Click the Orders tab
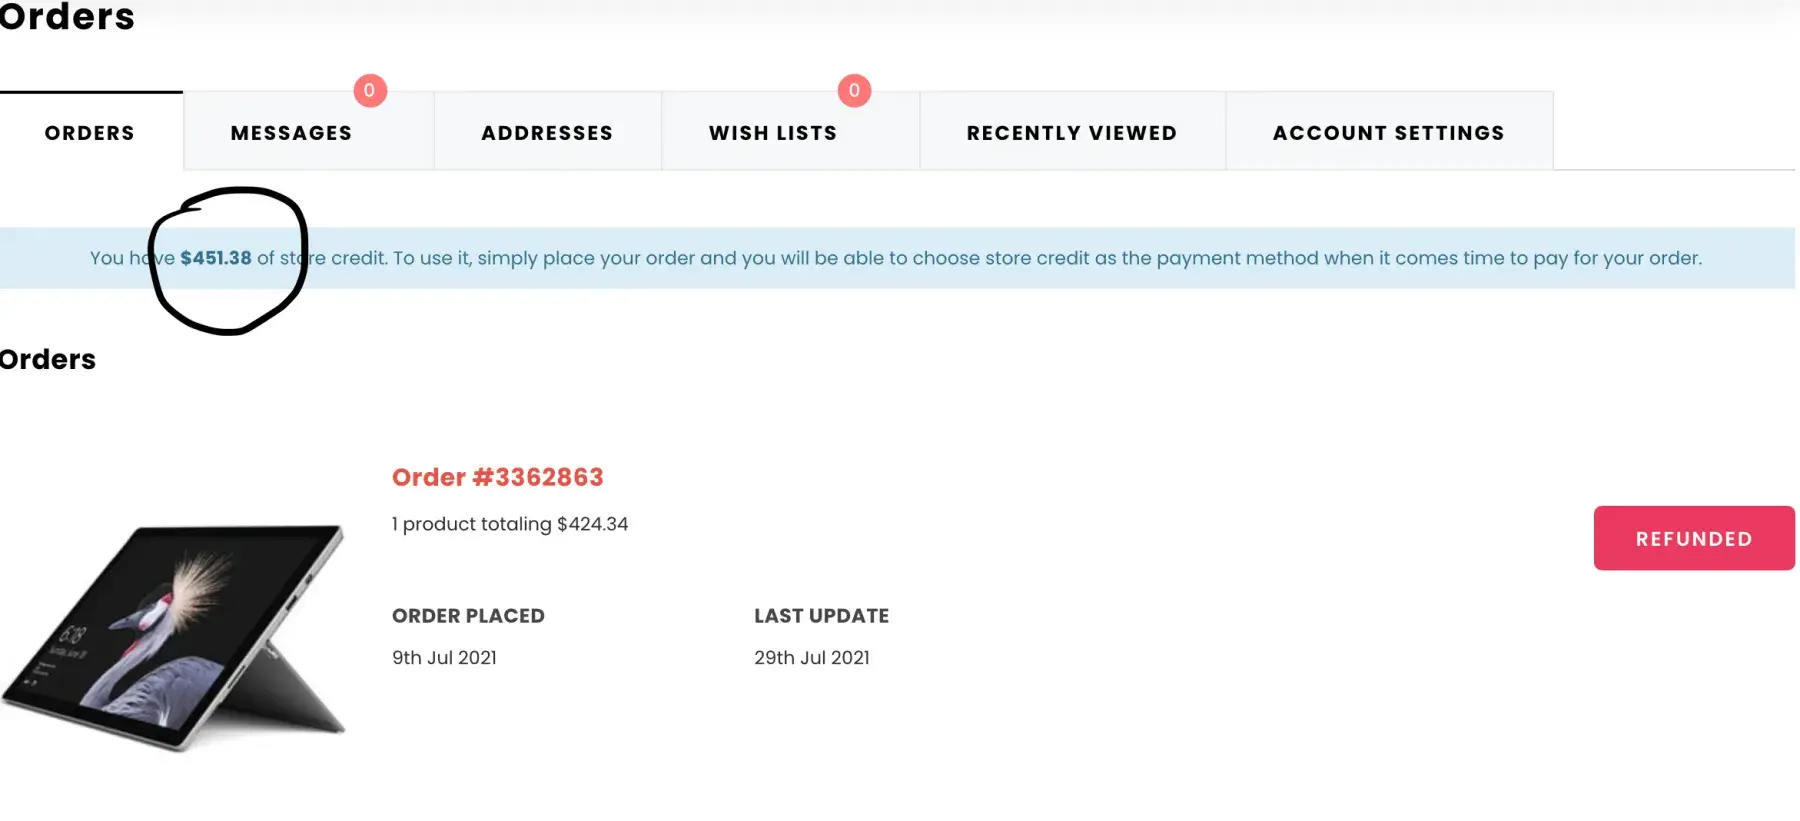The width and height of the screenshot is (1800, 821). [90, 133]
